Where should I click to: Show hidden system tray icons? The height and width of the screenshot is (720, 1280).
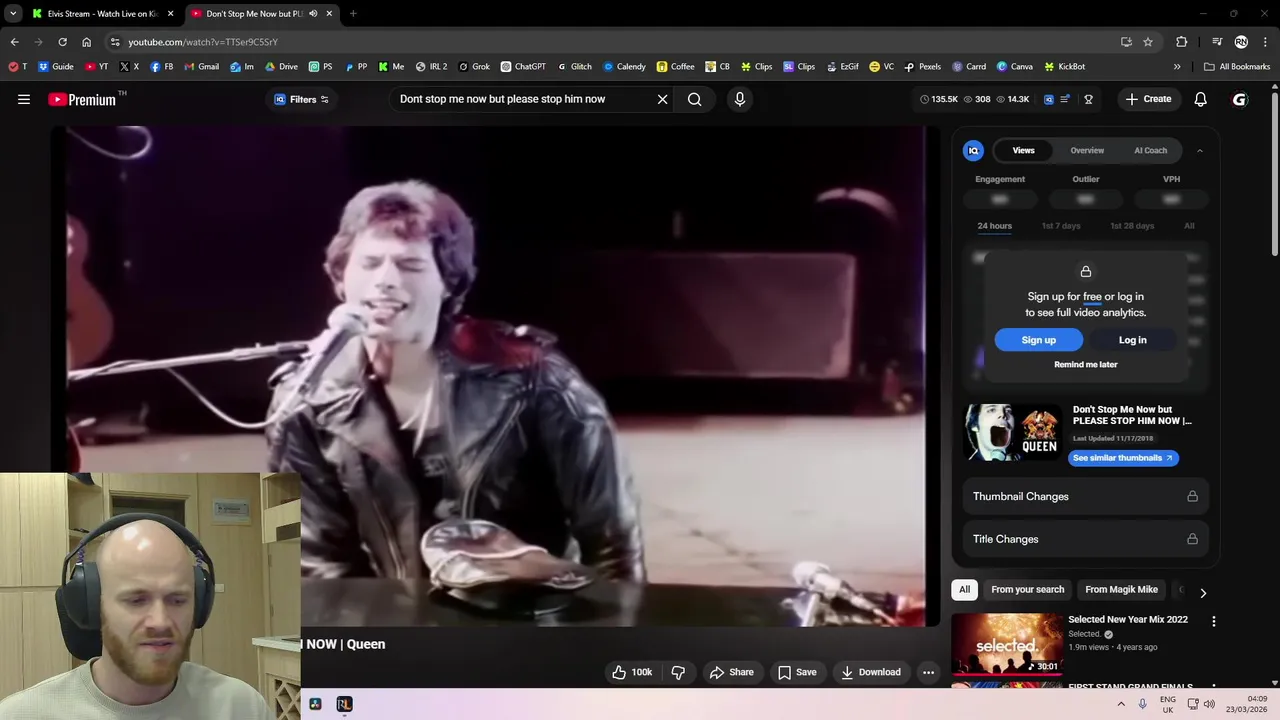pyautogui.click(x=1121, y=704)
